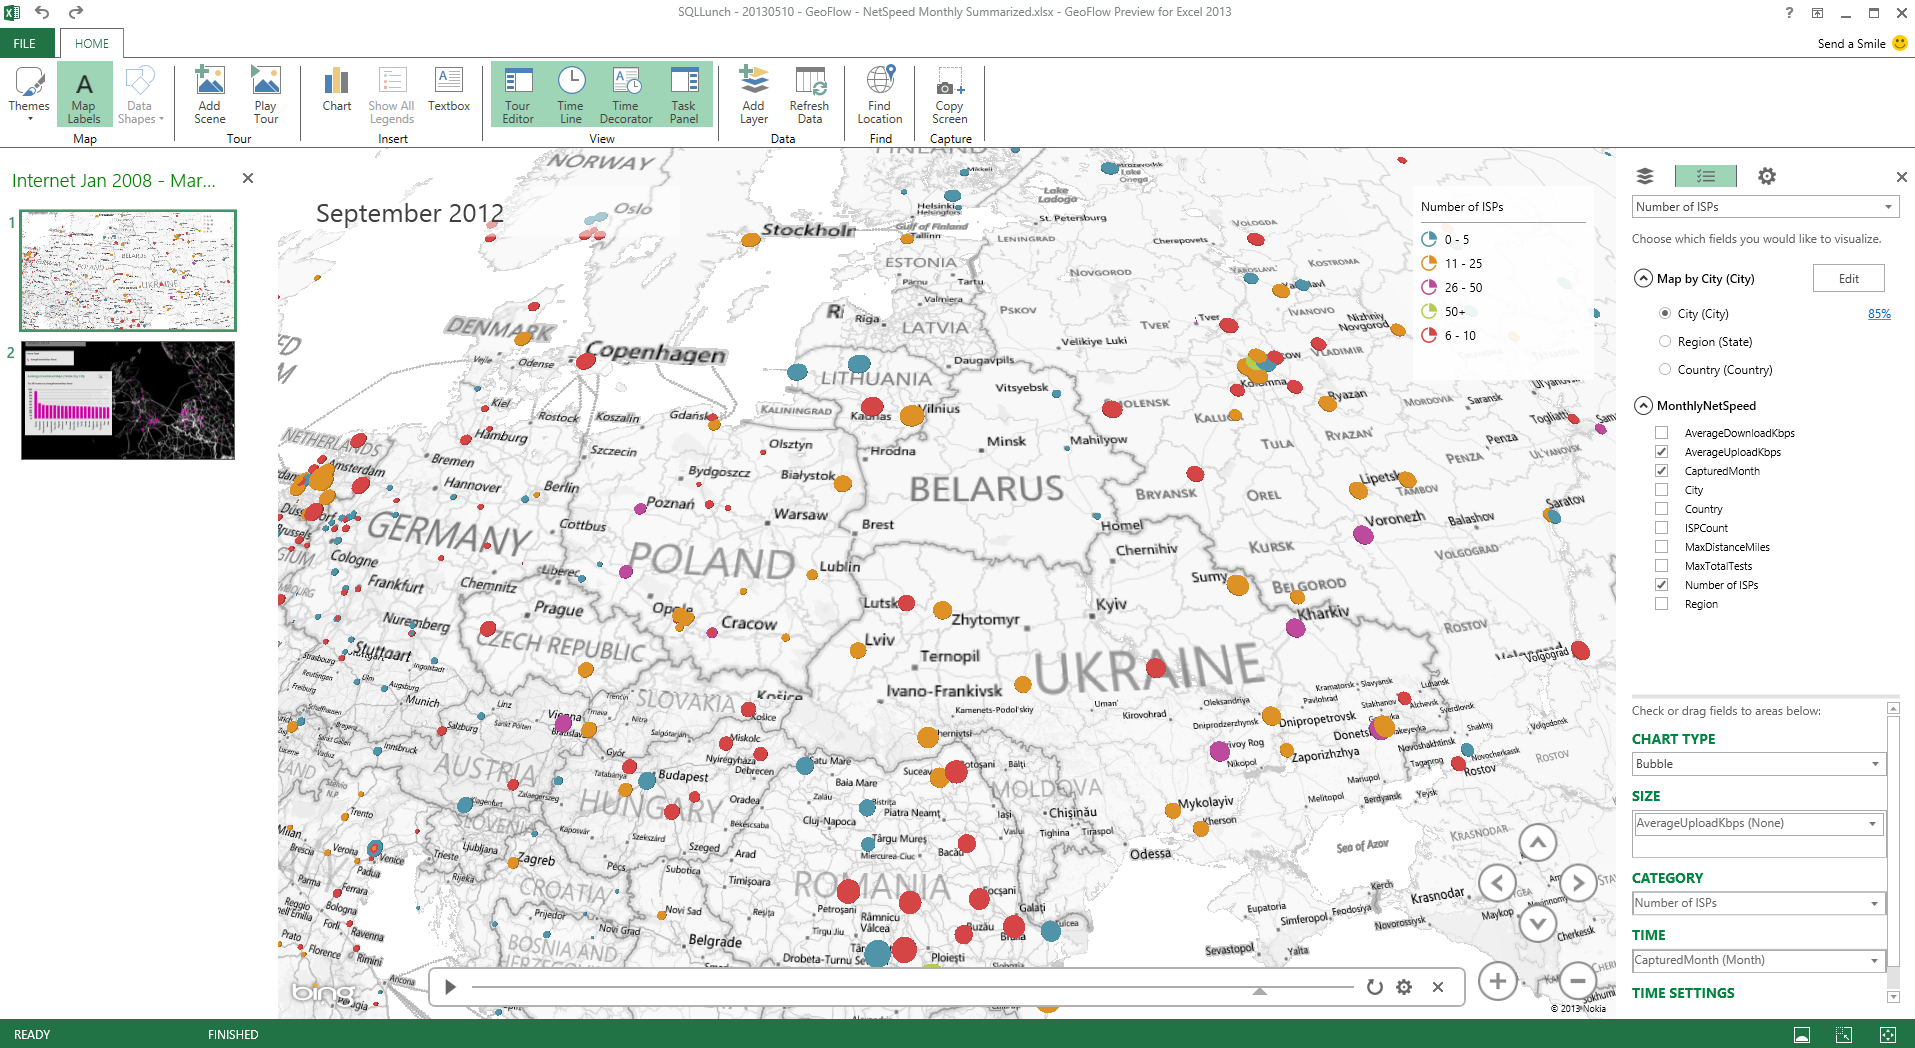Redo the last action
Viewport: 1915px width, 1048px height.
pyautogui.click(x=76, y=12)
